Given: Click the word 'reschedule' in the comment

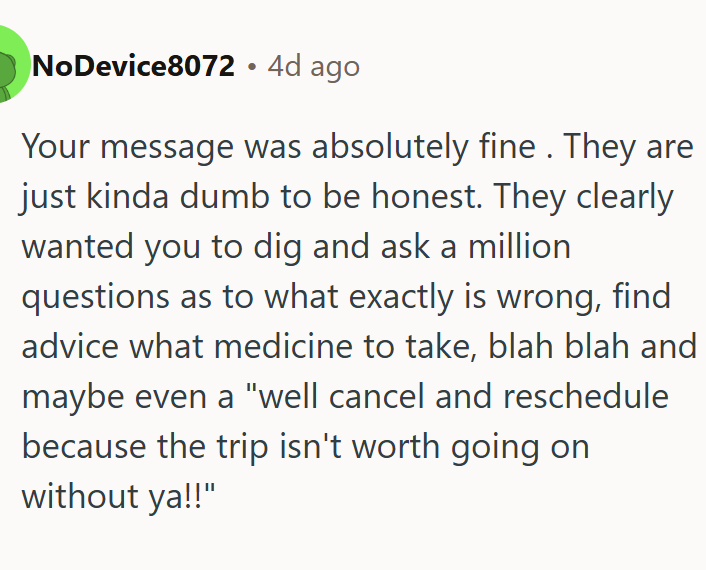Looking at the screenshot, I should 586,396.
